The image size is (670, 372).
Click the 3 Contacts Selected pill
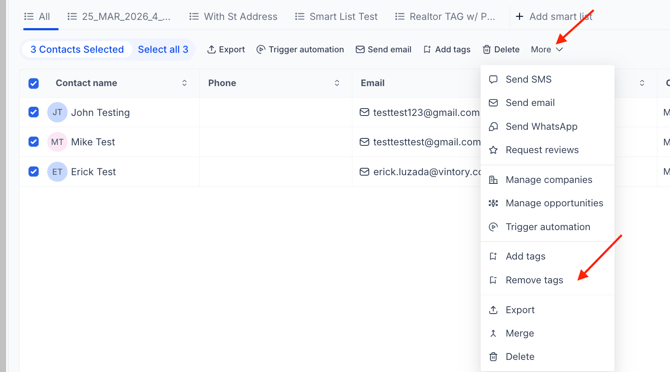pos(77,50)
